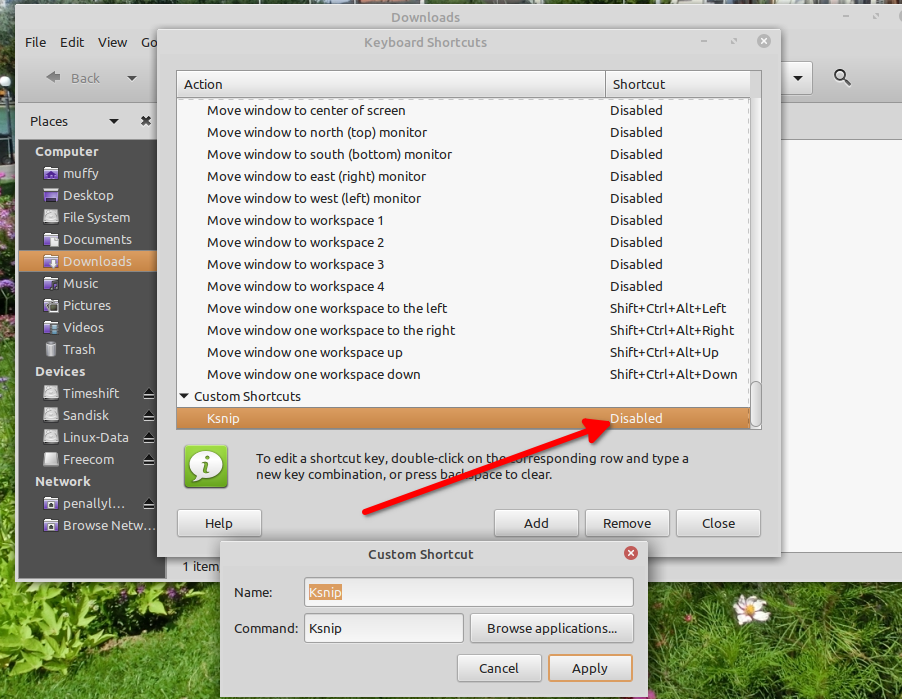Open the View menu

pos(112,42)
